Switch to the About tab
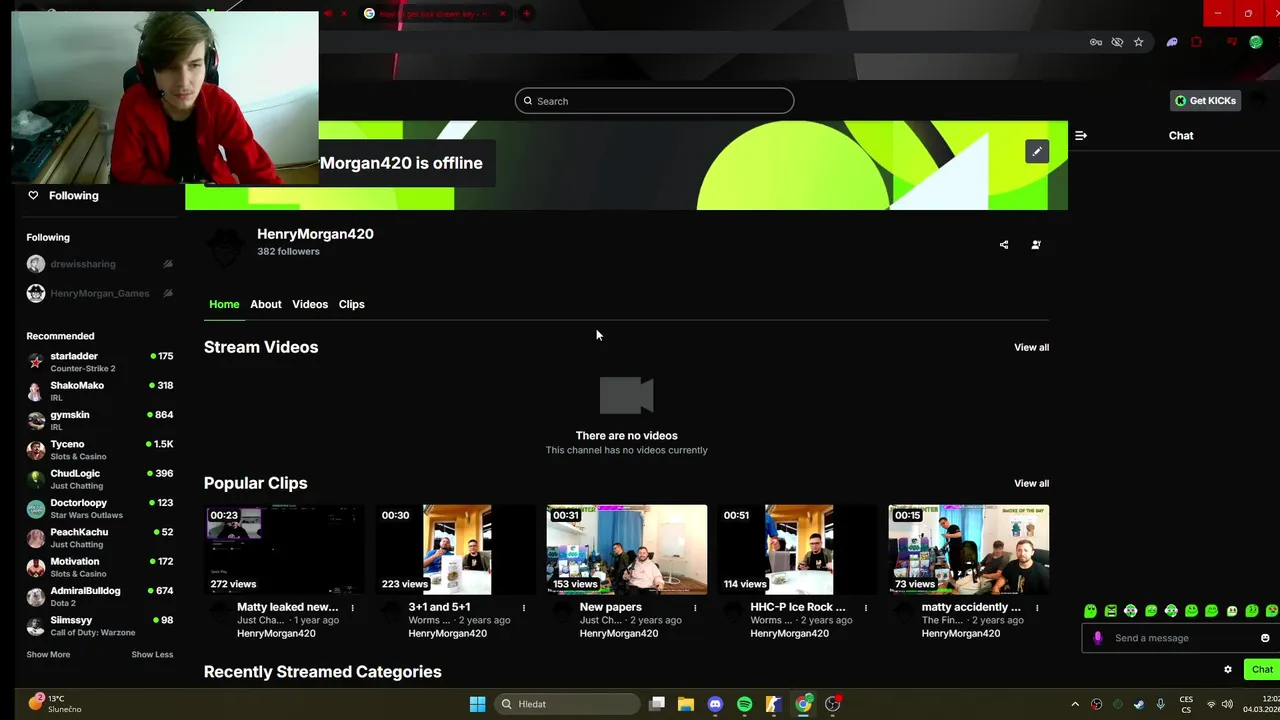Image resolution: width=1280 pixels, height=720 pixels. pos(266,304)
